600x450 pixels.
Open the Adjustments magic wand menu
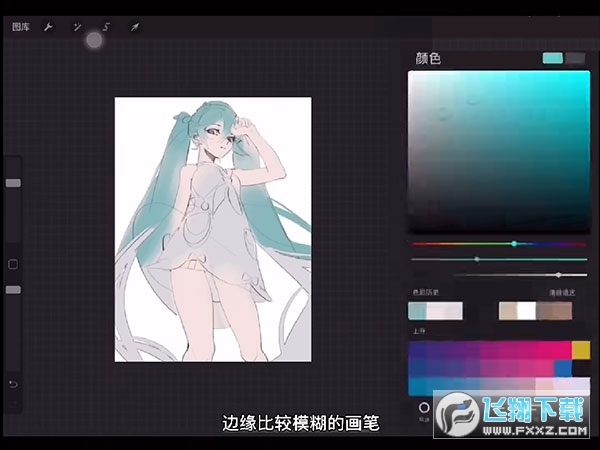(x=77, y=27)
